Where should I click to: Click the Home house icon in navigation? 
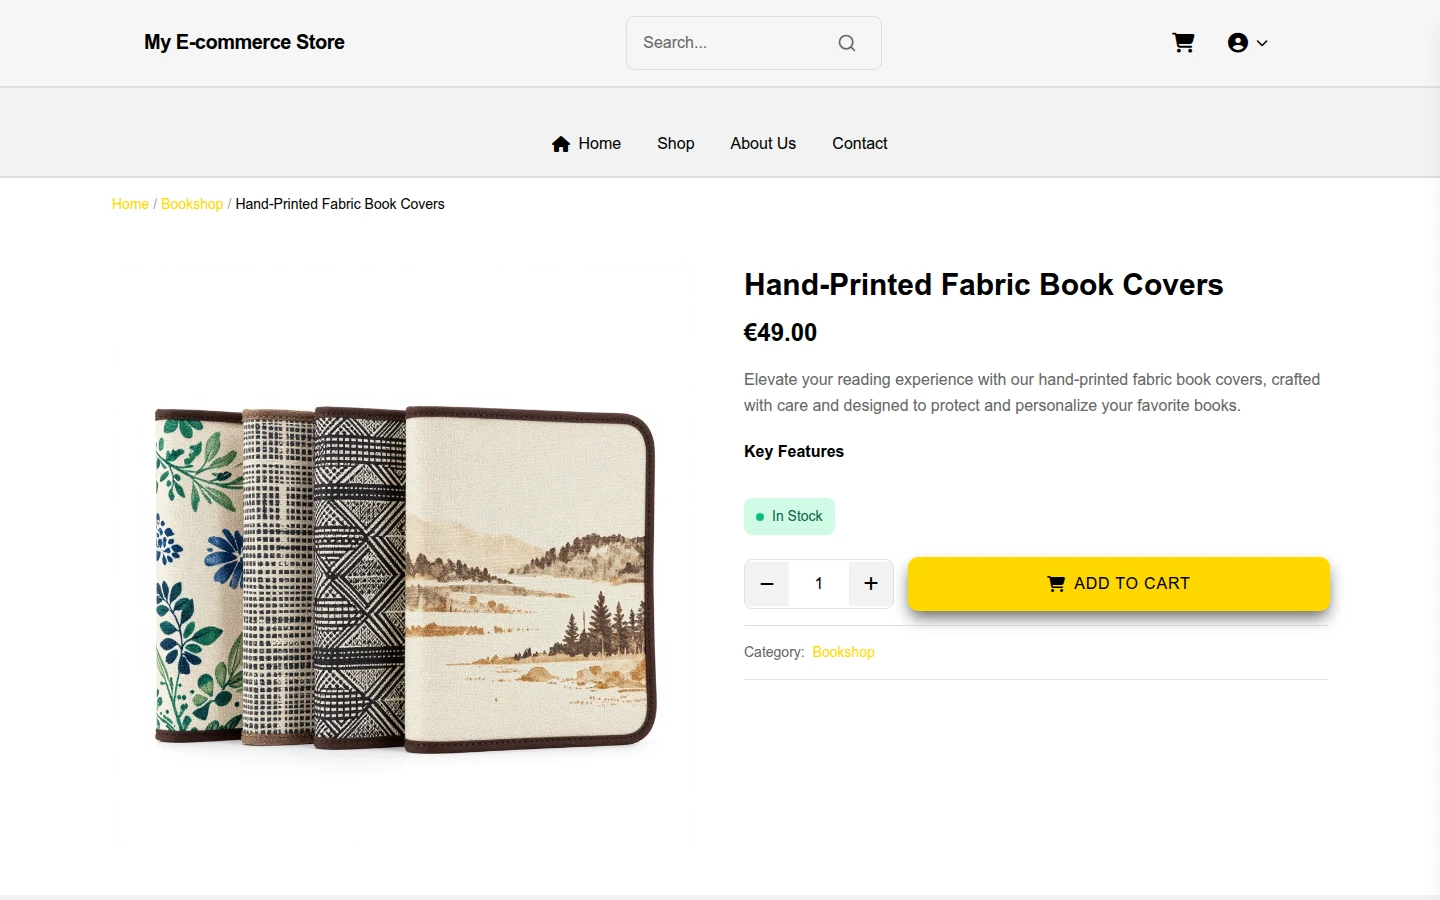pos(561,144)
